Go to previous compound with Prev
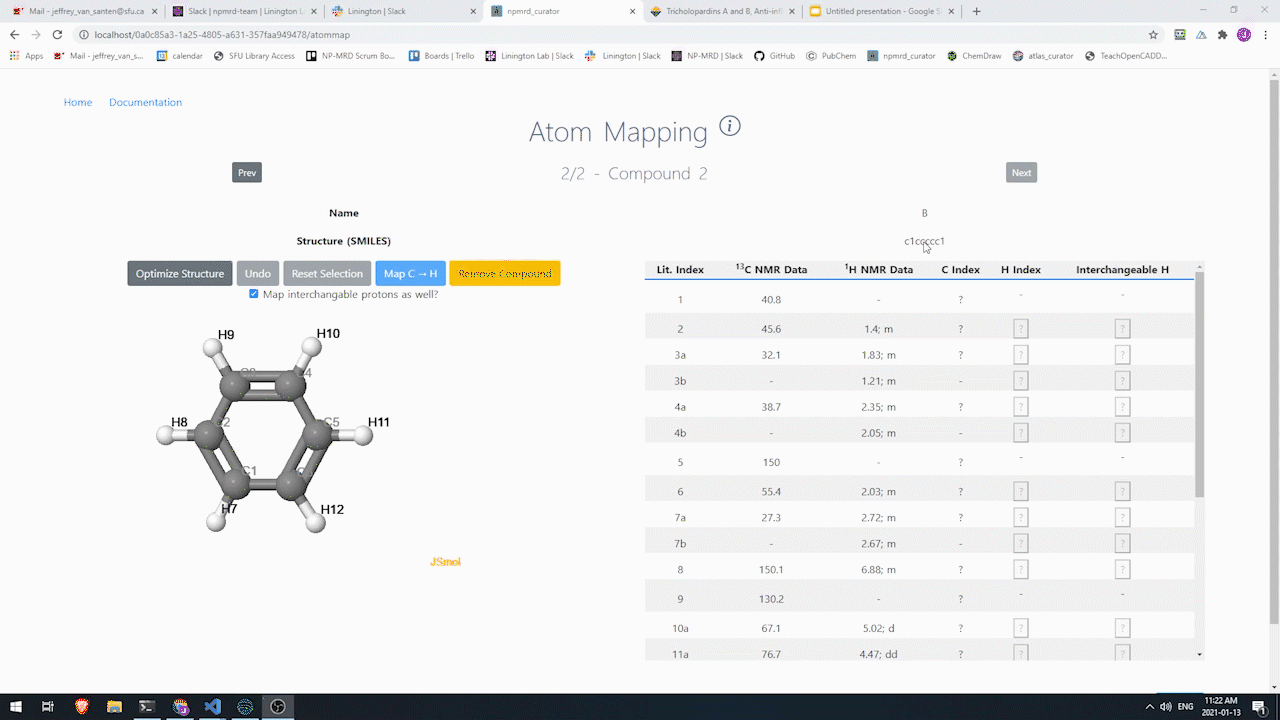Viewport: 1280px width, 720px height. pos(247,173)
